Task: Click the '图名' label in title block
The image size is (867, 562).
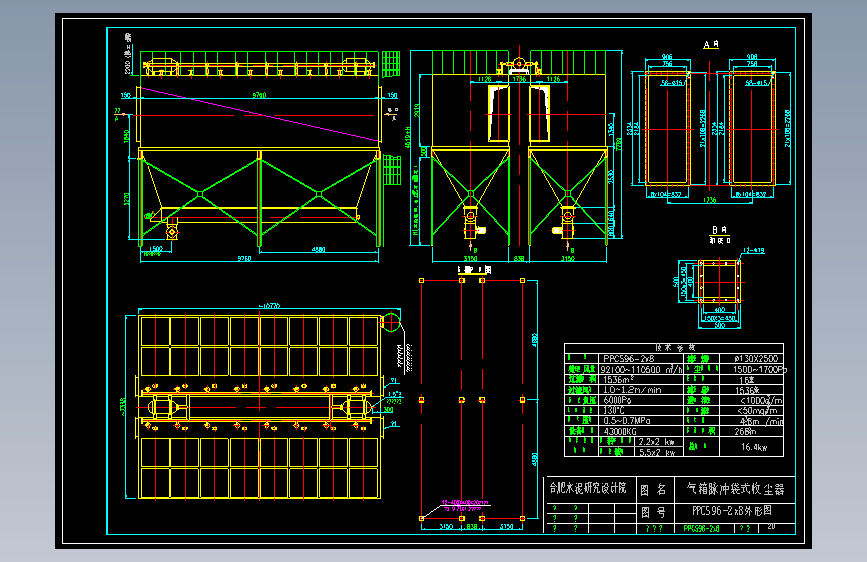Action: 653,490
